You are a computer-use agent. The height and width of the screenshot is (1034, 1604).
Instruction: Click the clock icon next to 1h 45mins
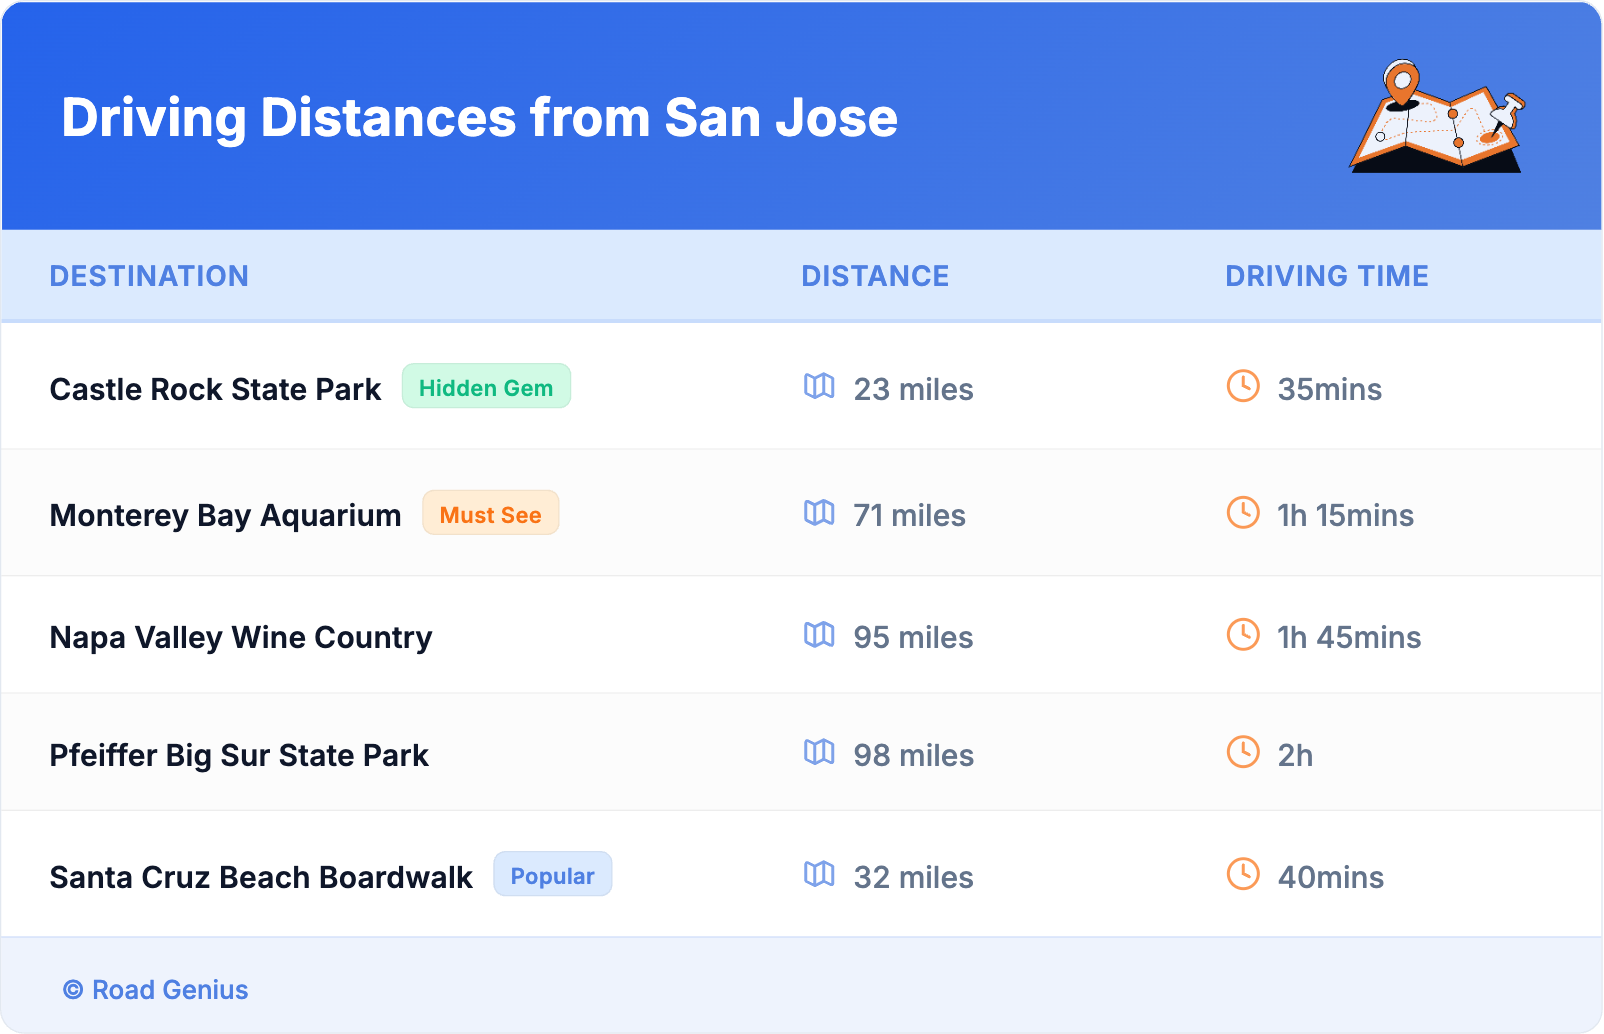point(1243,635)
